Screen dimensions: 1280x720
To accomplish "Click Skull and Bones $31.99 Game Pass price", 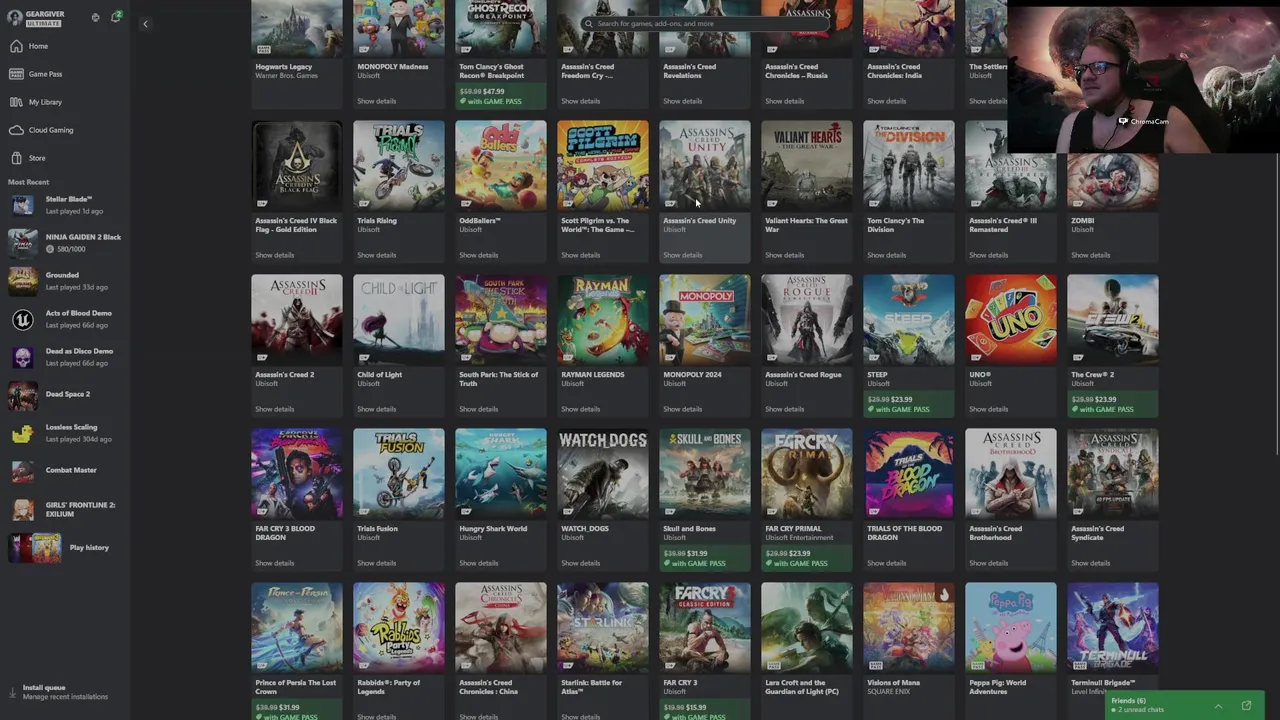I will pyautogui.click(x=705, y=558).
